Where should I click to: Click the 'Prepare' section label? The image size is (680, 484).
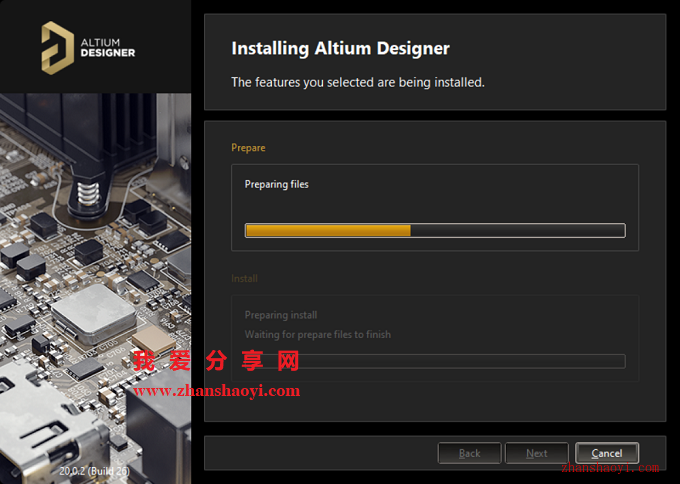click(x=248, y=148)
